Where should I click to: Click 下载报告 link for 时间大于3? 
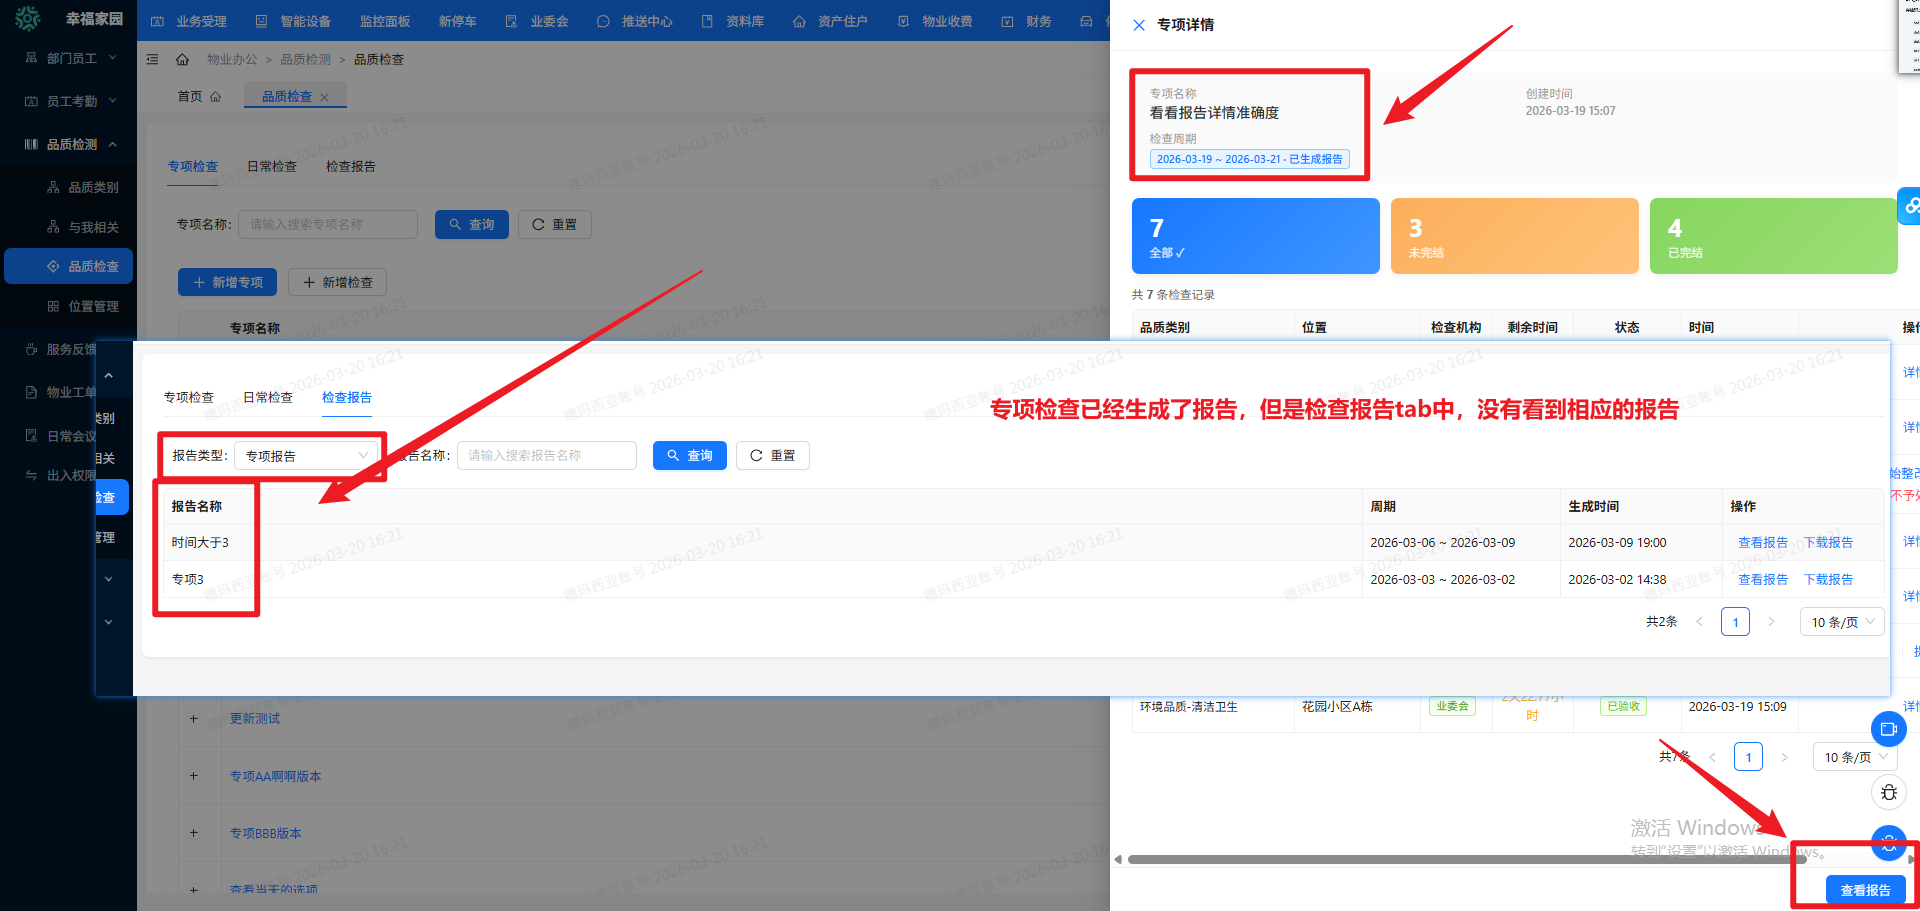(x=1828, y=543)
